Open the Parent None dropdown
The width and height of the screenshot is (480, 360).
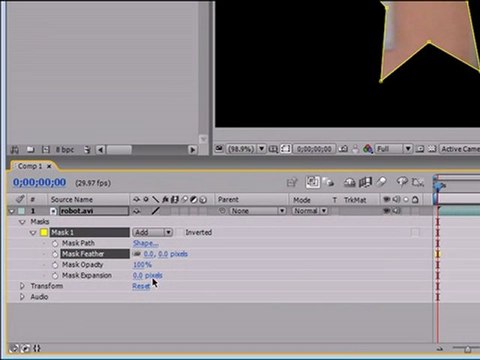[x=258, y=211]
